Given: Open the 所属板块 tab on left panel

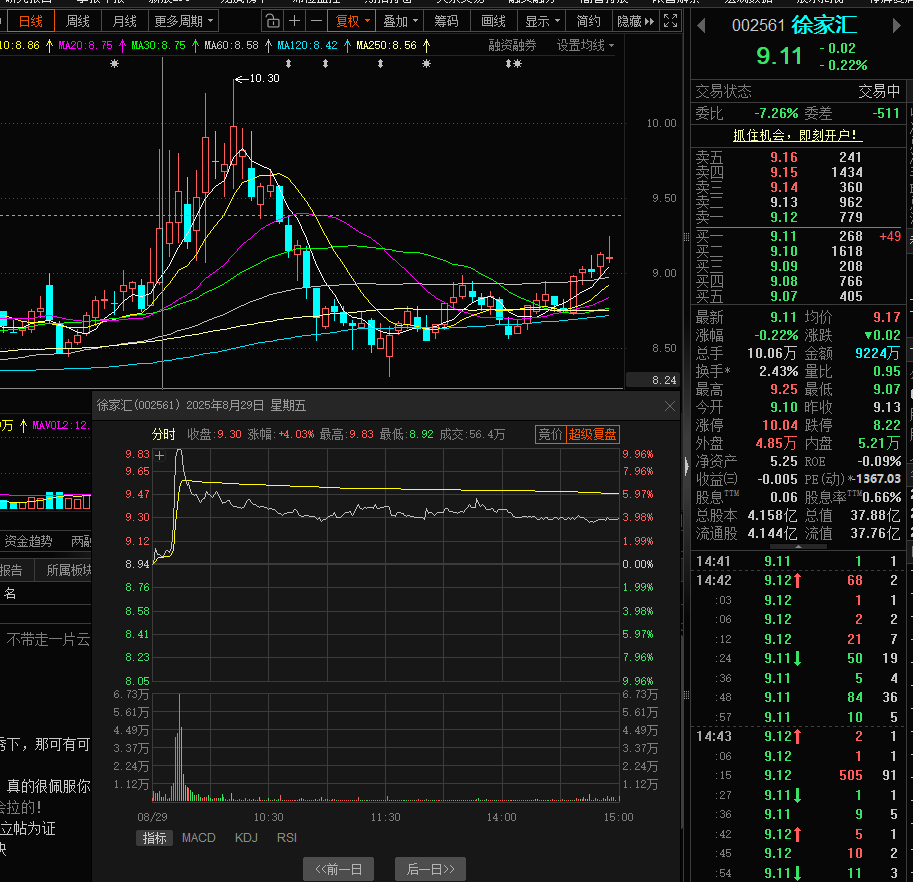Looking at the screenshot, I should point(68,570).
